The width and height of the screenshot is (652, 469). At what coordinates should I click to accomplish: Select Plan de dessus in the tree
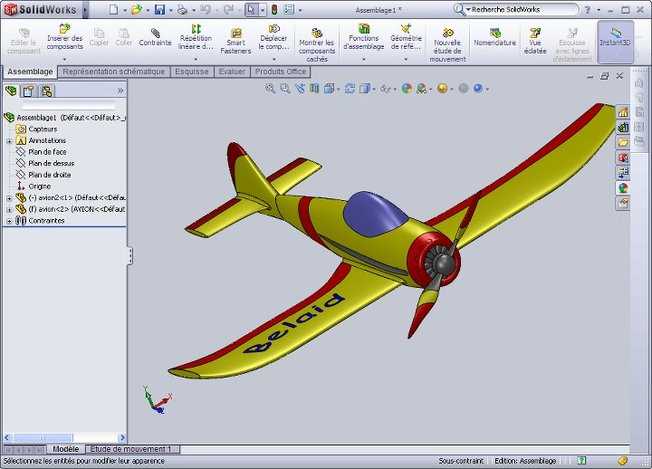click(x=45, y=163)
